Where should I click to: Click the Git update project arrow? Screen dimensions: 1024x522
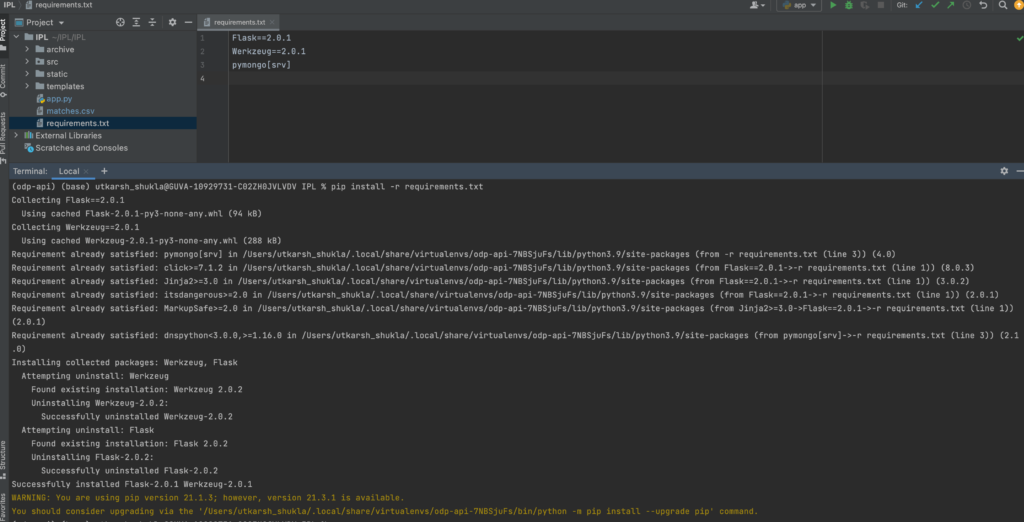point(920,6)
